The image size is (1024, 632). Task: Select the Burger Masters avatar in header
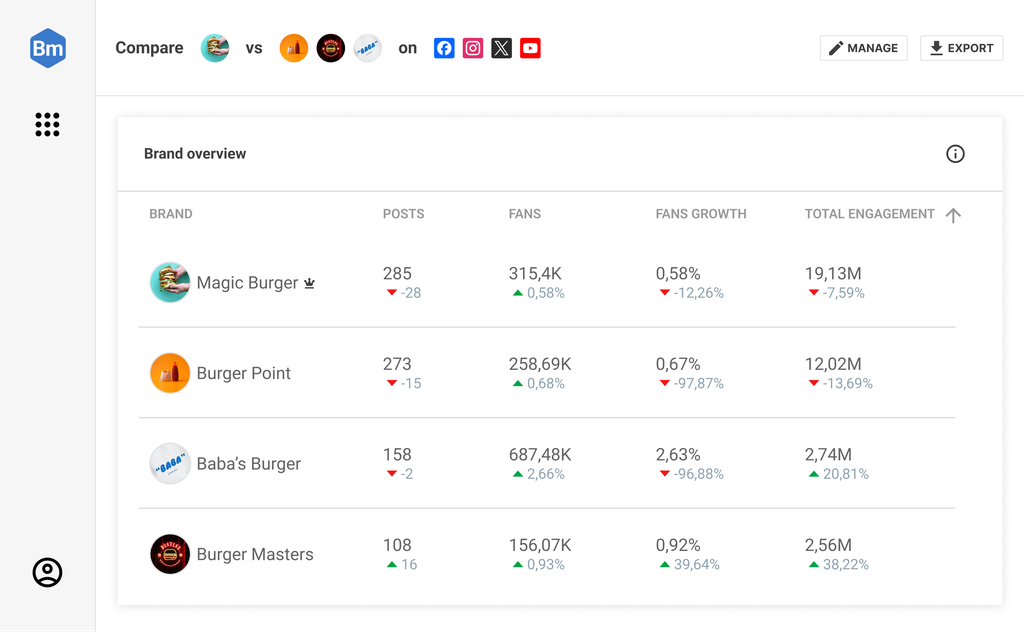331,48
